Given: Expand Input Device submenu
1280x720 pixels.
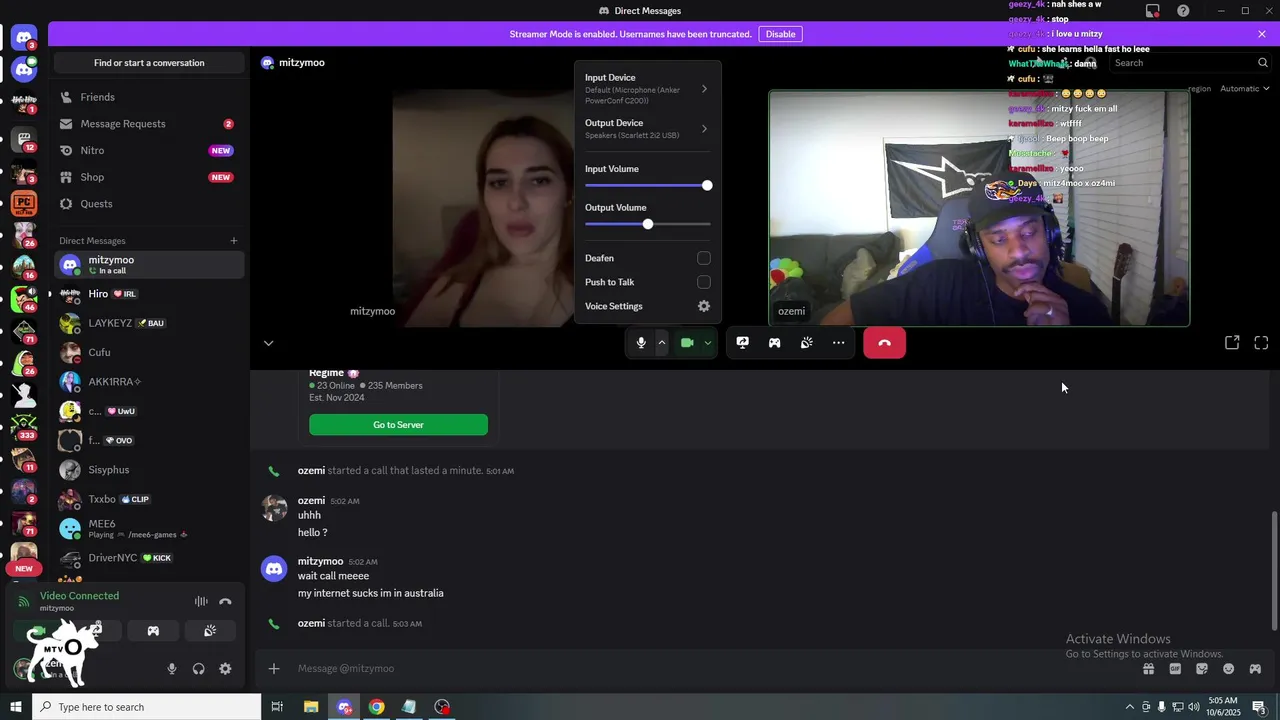Looking at the screenshot, I should [647, 88].
